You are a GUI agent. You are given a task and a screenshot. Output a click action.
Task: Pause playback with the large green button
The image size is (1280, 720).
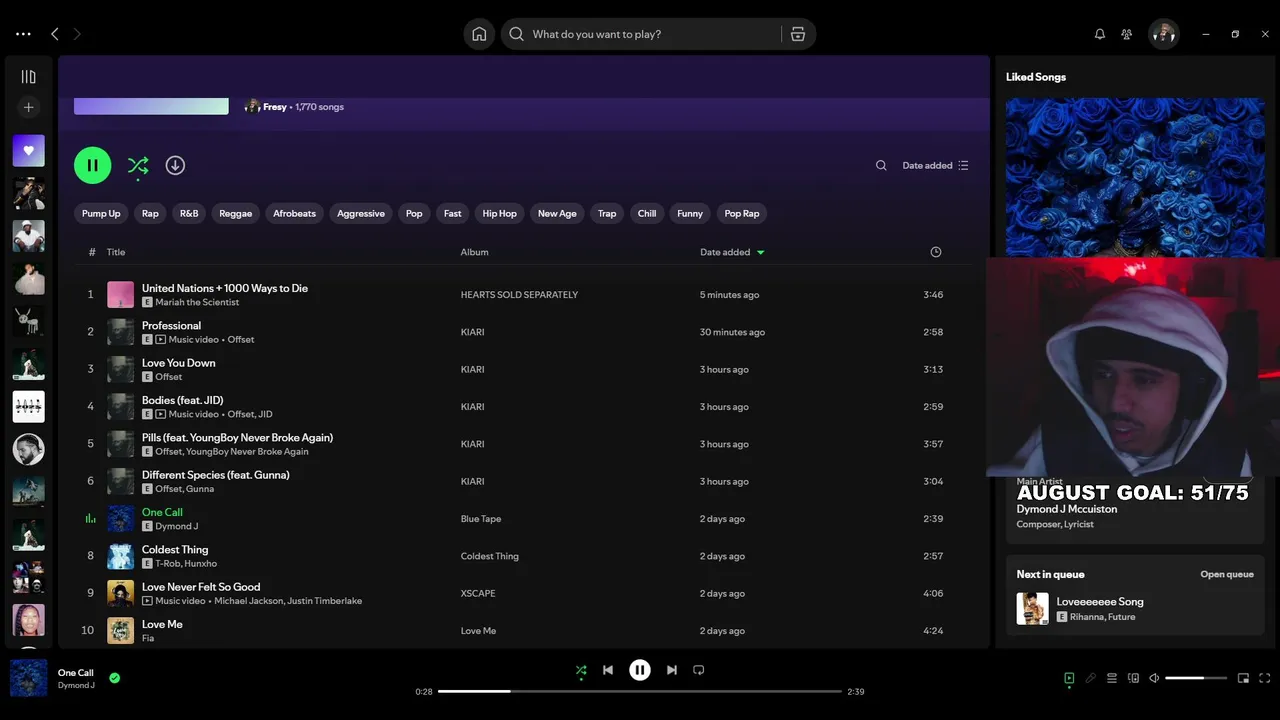[x=92, y=165]
